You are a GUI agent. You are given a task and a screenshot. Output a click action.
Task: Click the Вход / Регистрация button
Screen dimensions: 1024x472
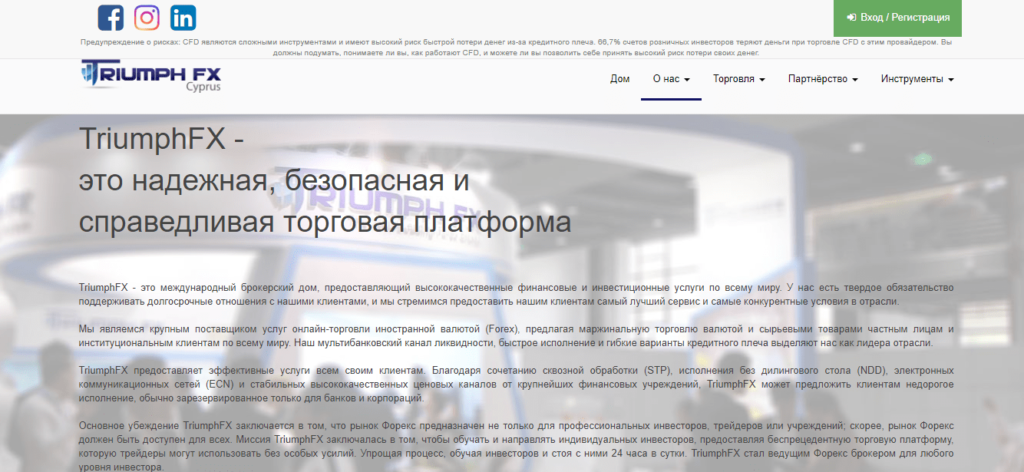[897, 18]
